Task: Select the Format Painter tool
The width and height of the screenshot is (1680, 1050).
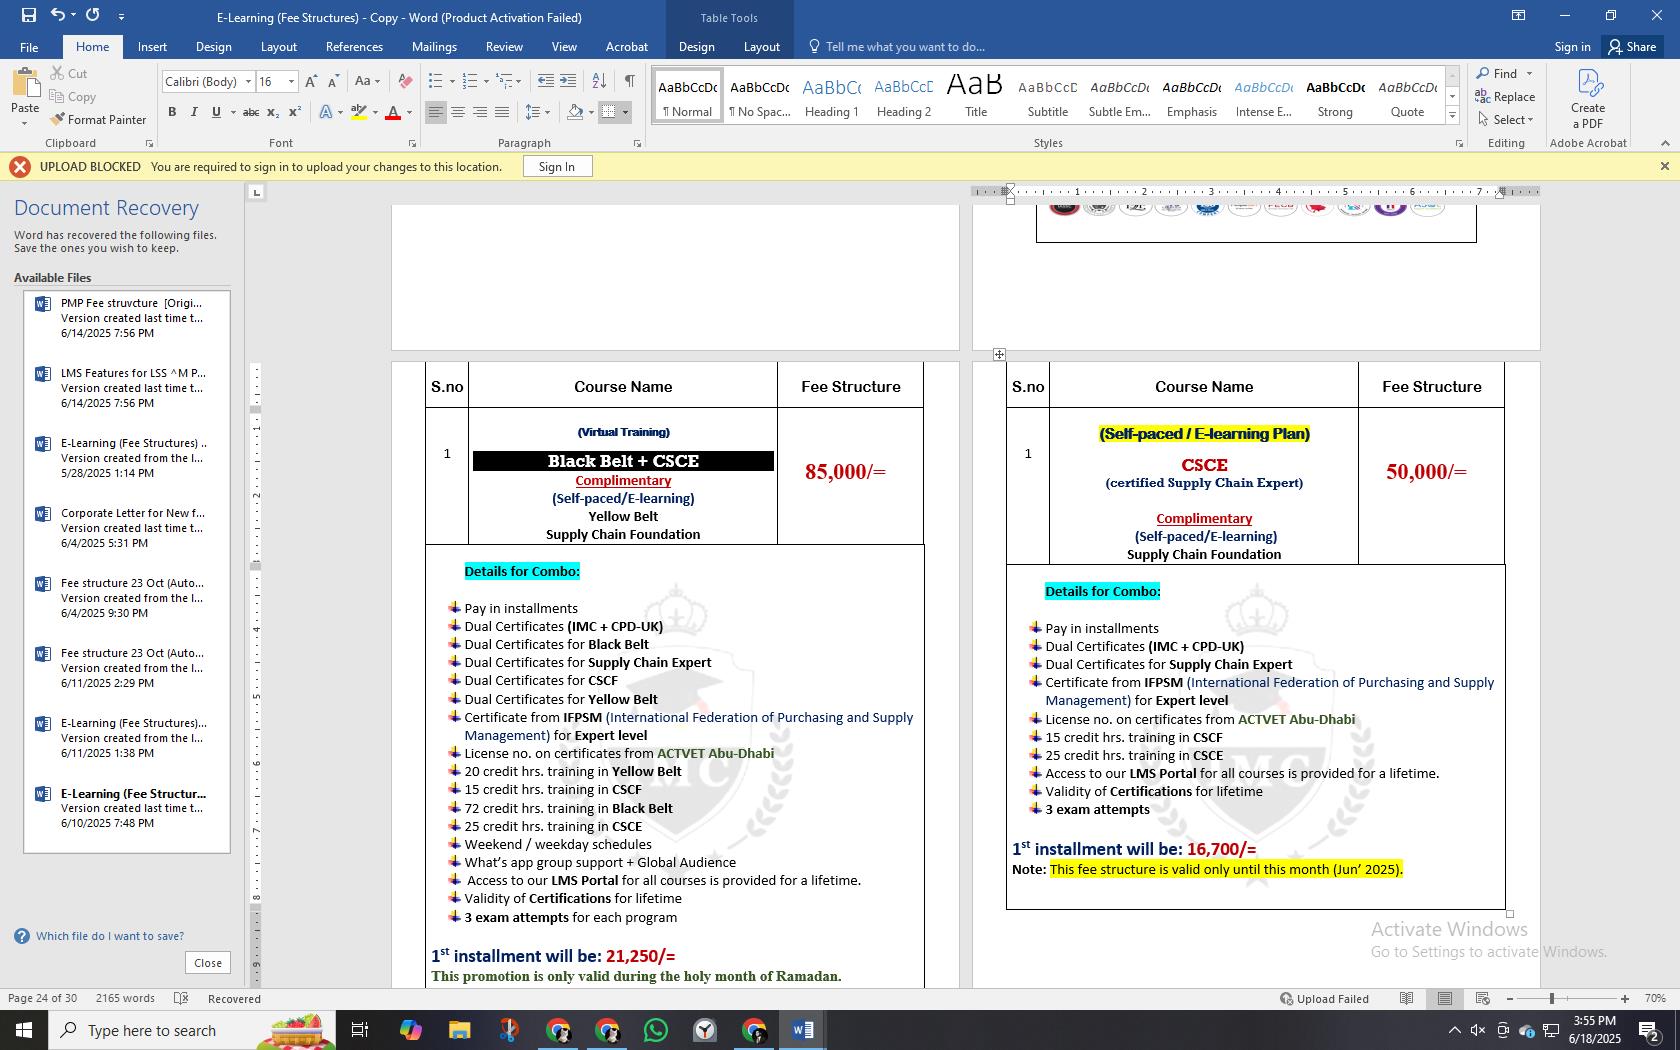Action: click(98, 120)
